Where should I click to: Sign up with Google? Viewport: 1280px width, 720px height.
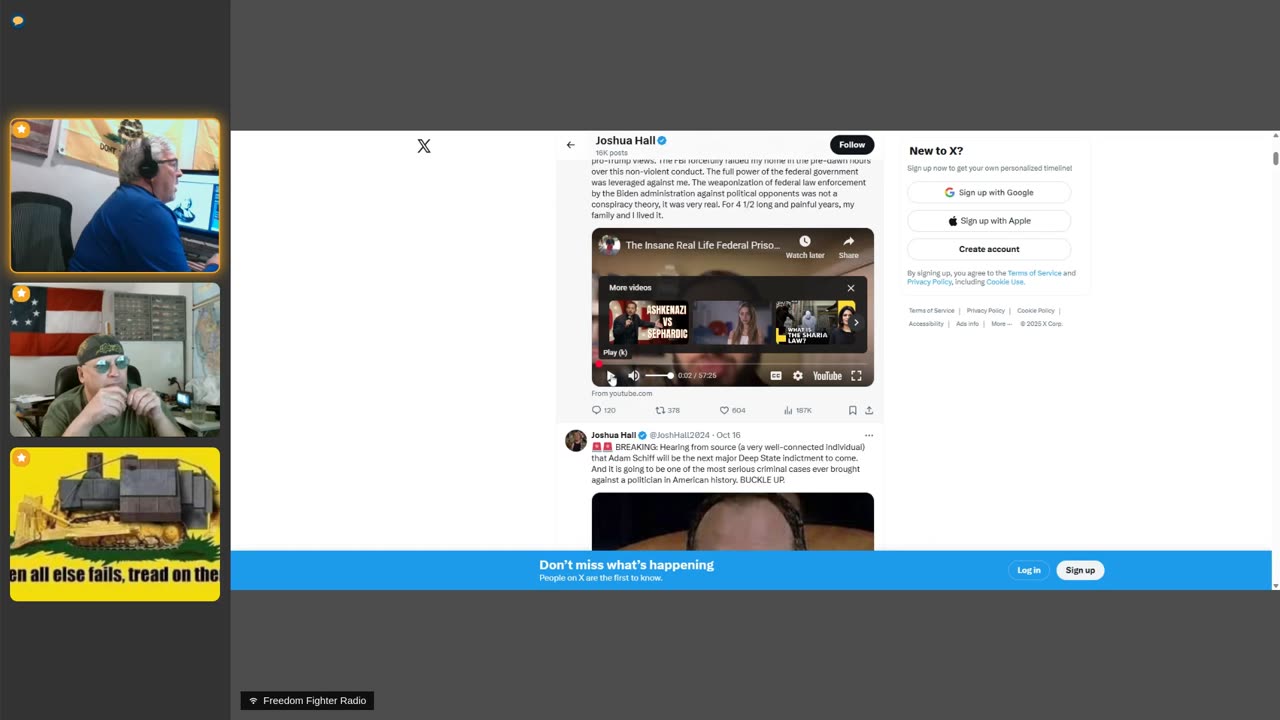pos(989,192)
